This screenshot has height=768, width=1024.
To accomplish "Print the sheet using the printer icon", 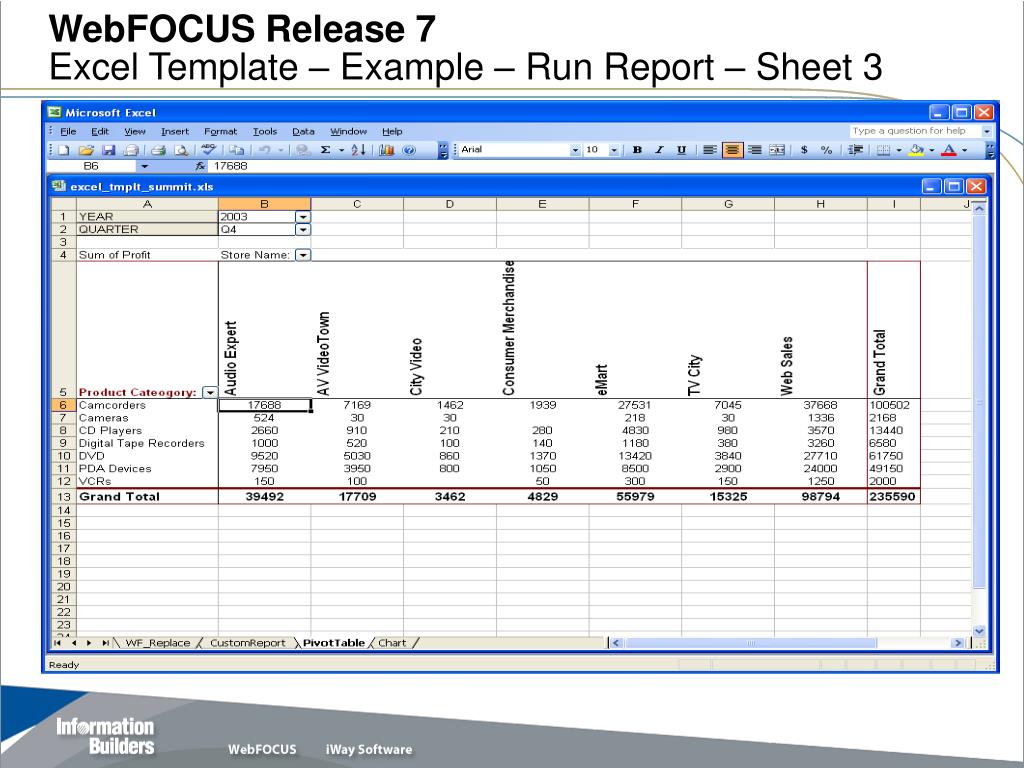I will (158, 150).
